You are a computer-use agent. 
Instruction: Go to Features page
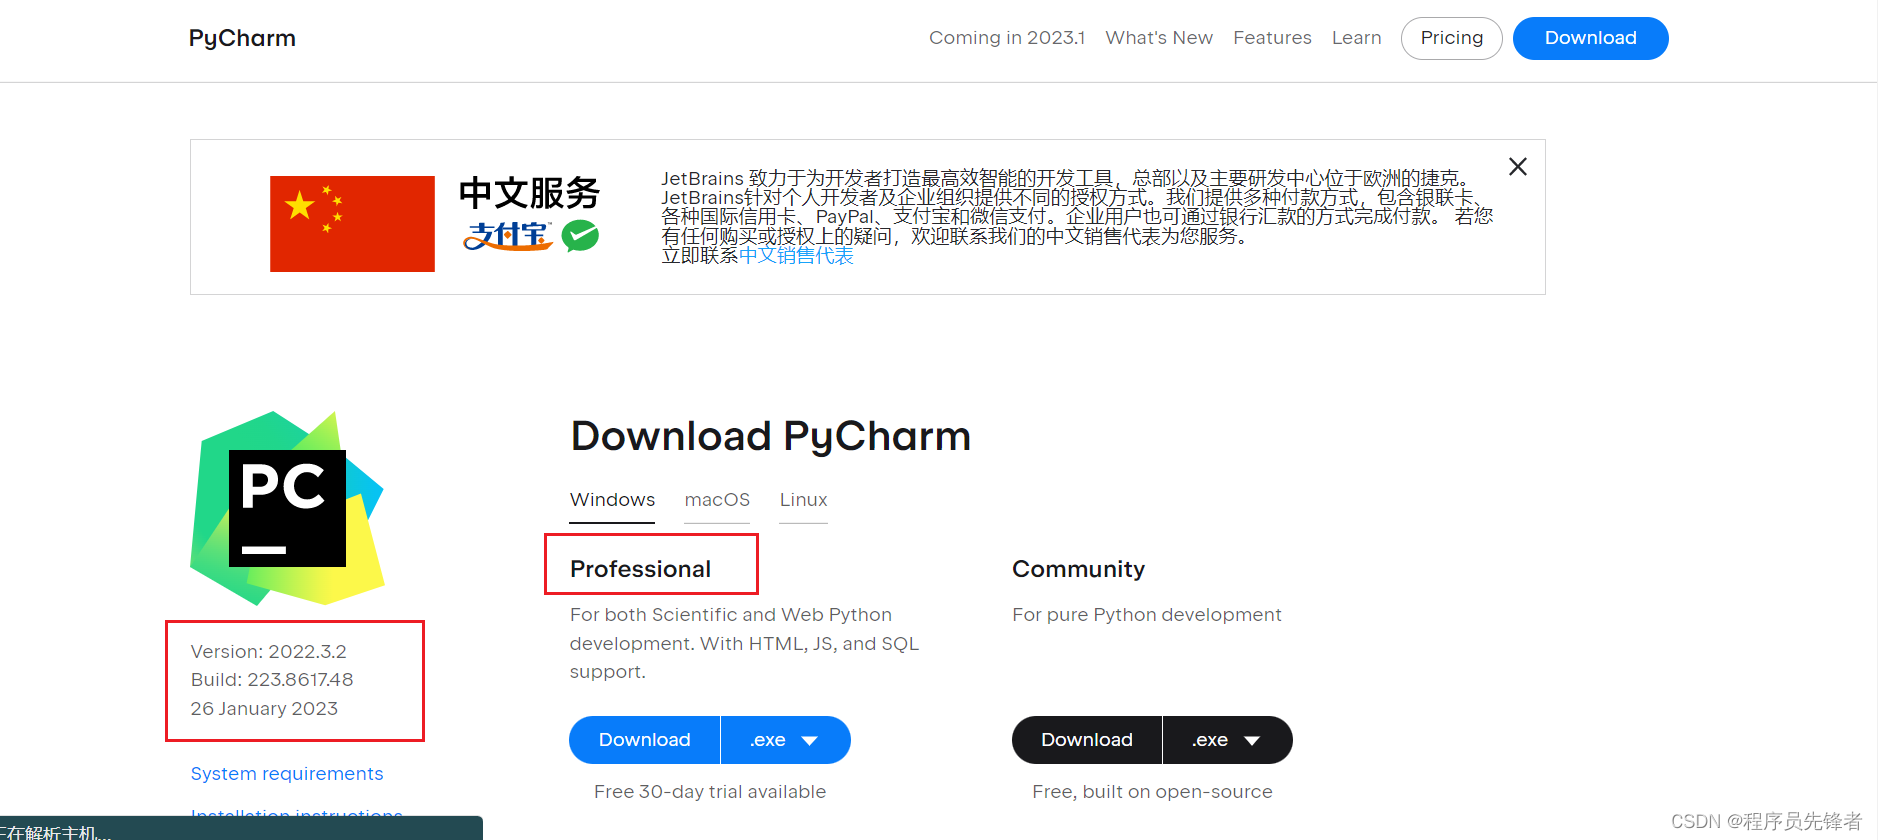1272,38
